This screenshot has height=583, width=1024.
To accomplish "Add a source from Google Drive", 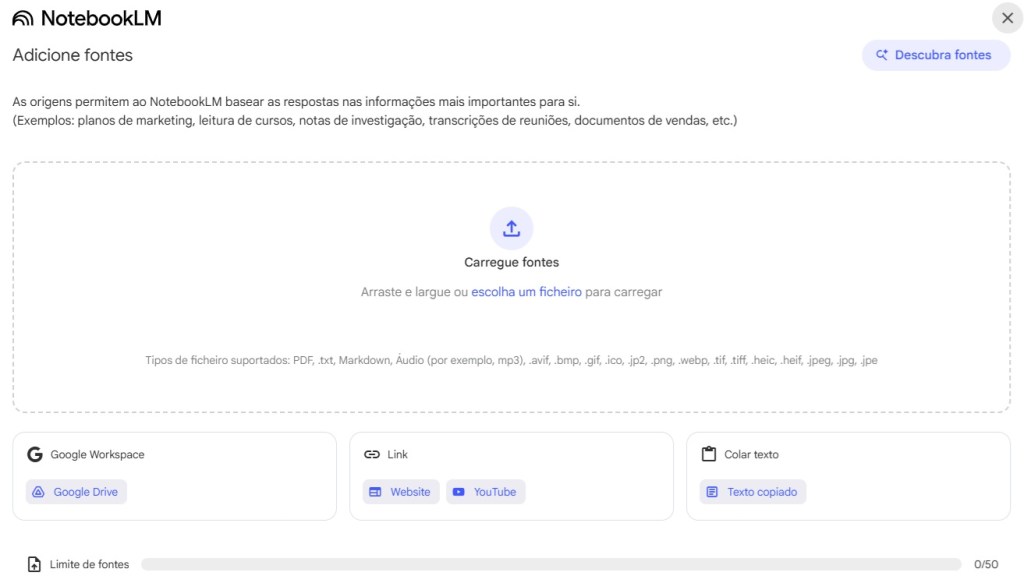I will pos(76,492).
